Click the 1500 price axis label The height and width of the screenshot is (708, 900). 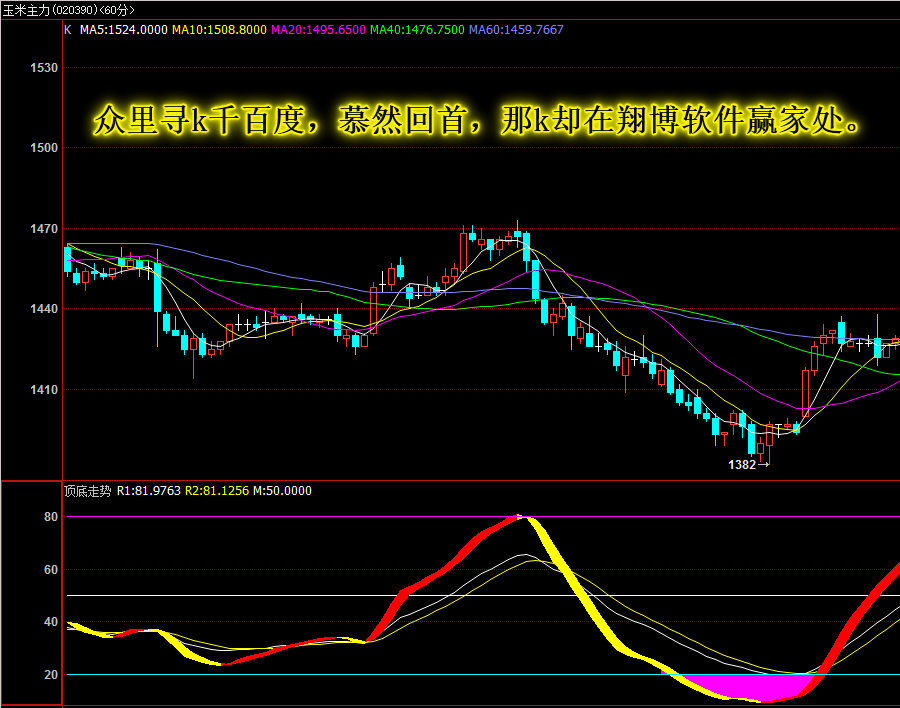(x=44, y=148)
